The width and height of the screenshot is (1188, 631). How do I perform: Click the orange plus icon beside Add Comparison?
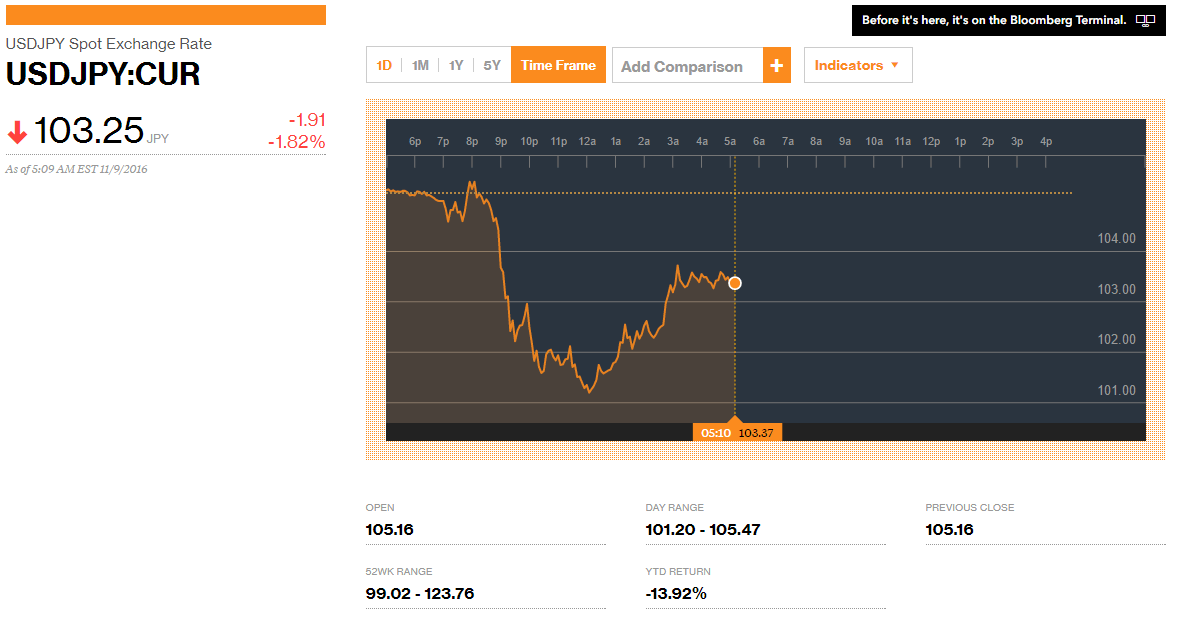pyautogui.click(x=777, y=64)
